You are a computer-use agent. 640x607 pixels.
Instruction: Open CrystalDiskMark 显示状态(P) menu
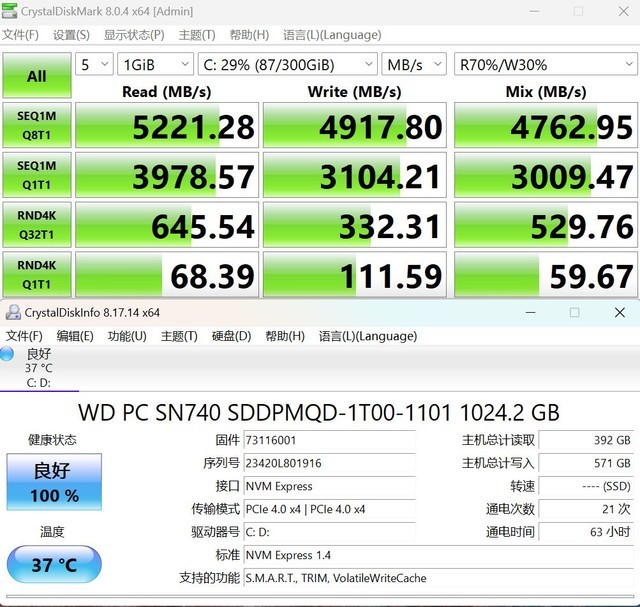click(x=134, y=35)
